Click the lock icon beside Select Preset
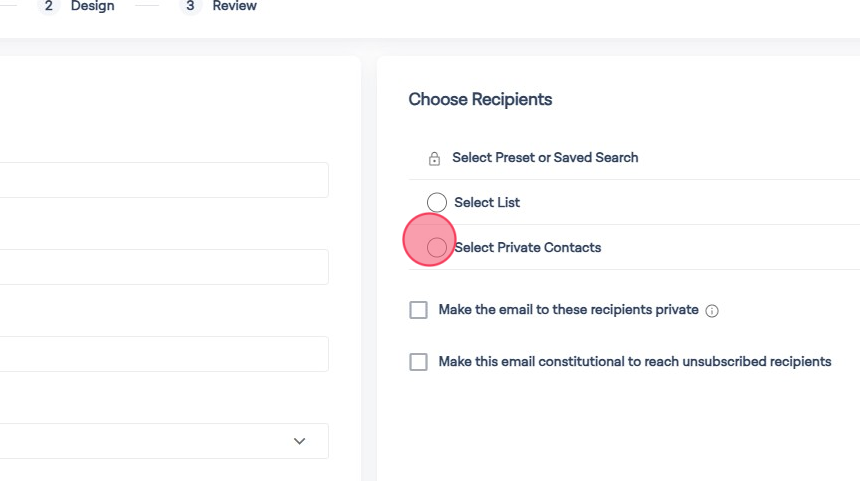This screenshot has height=481, width=860. 434,158
